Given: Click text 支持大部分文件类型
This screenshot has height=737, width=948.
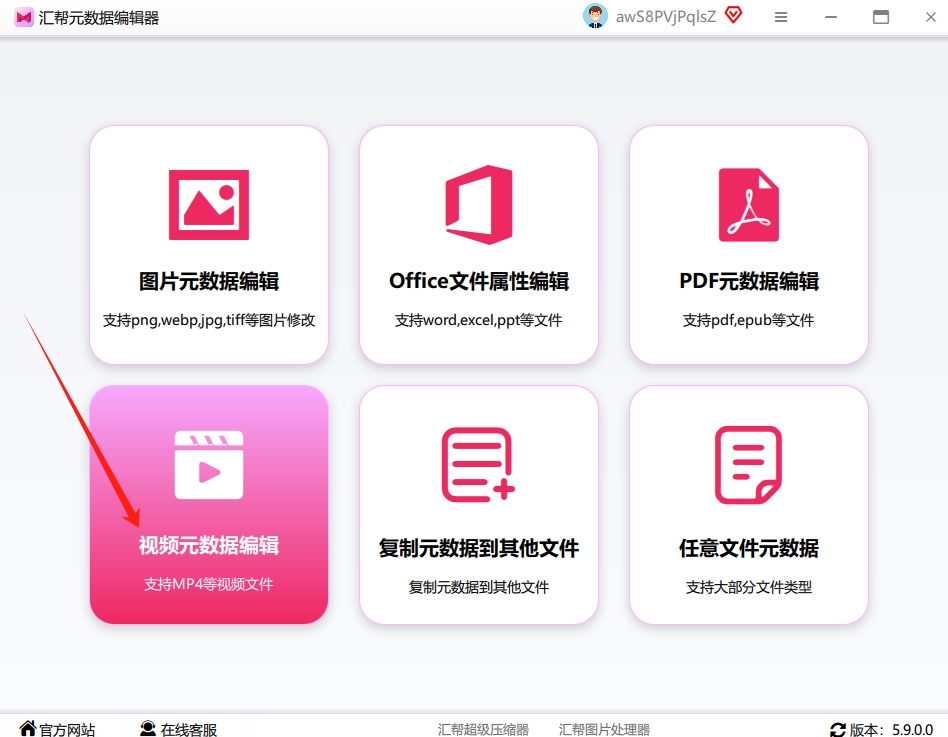Looking at the screenshot, I should point(748,587).
